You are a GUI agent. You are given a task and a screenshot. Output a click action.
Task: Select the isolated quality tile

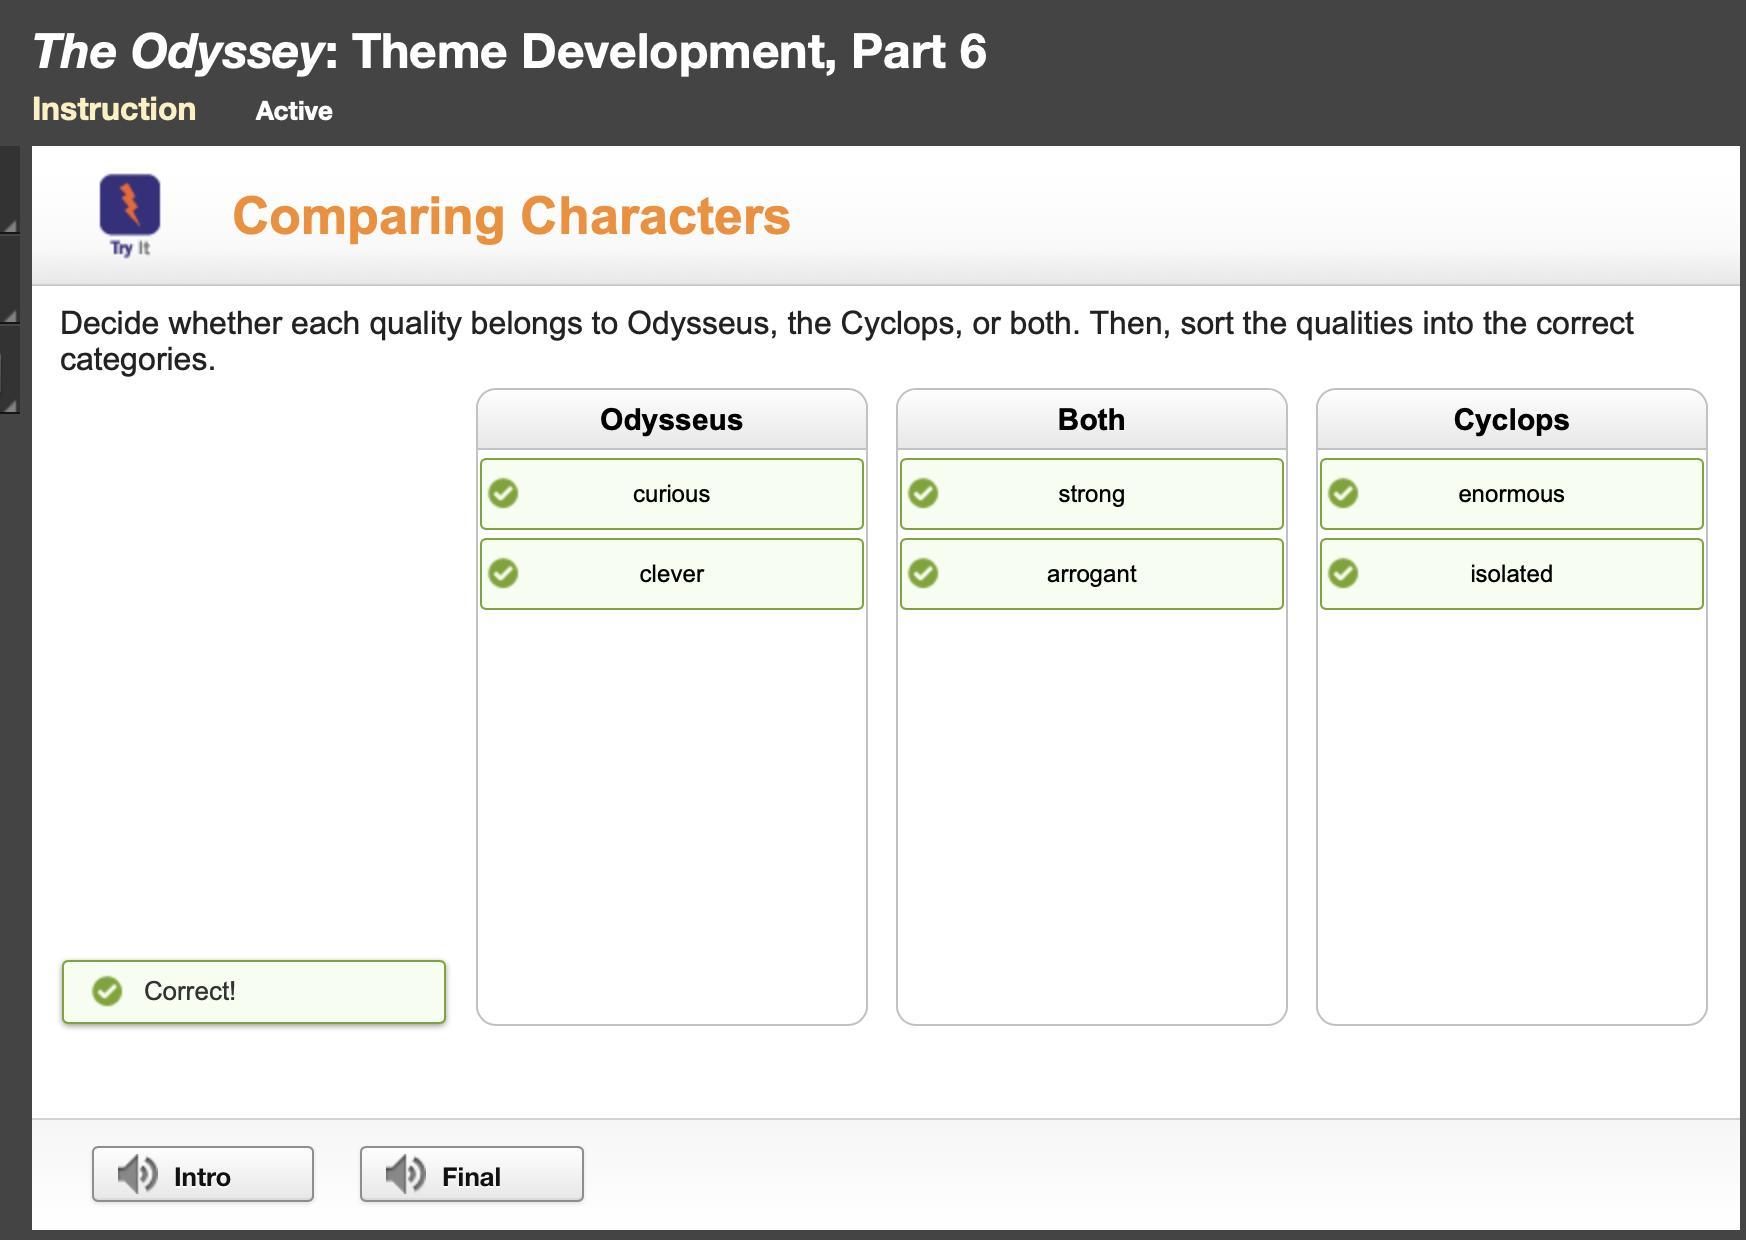(1512, 574)
